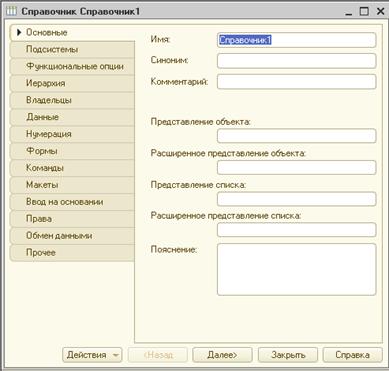Open the Формы tab
389x371 pixels.
[72, 151]
